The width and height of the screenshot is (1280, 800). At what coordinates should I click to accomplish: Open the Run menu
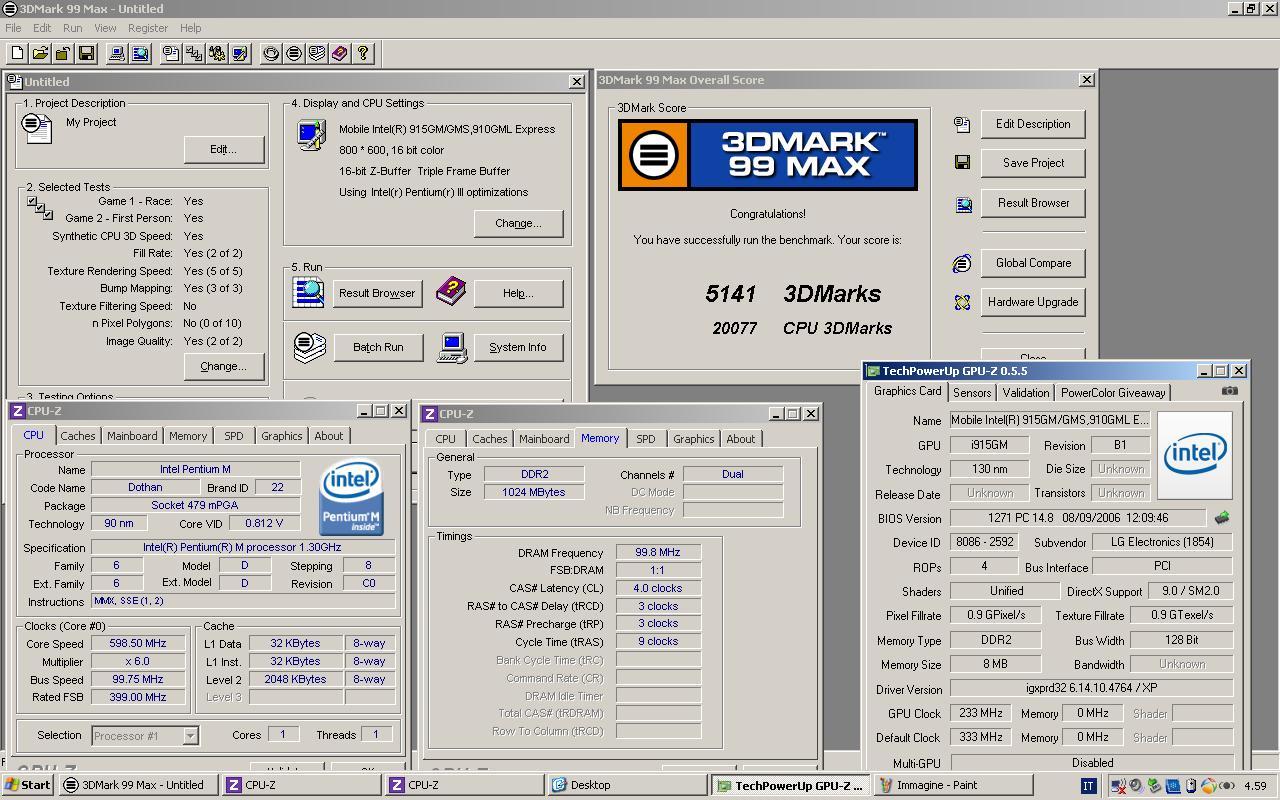coord(72,28)
